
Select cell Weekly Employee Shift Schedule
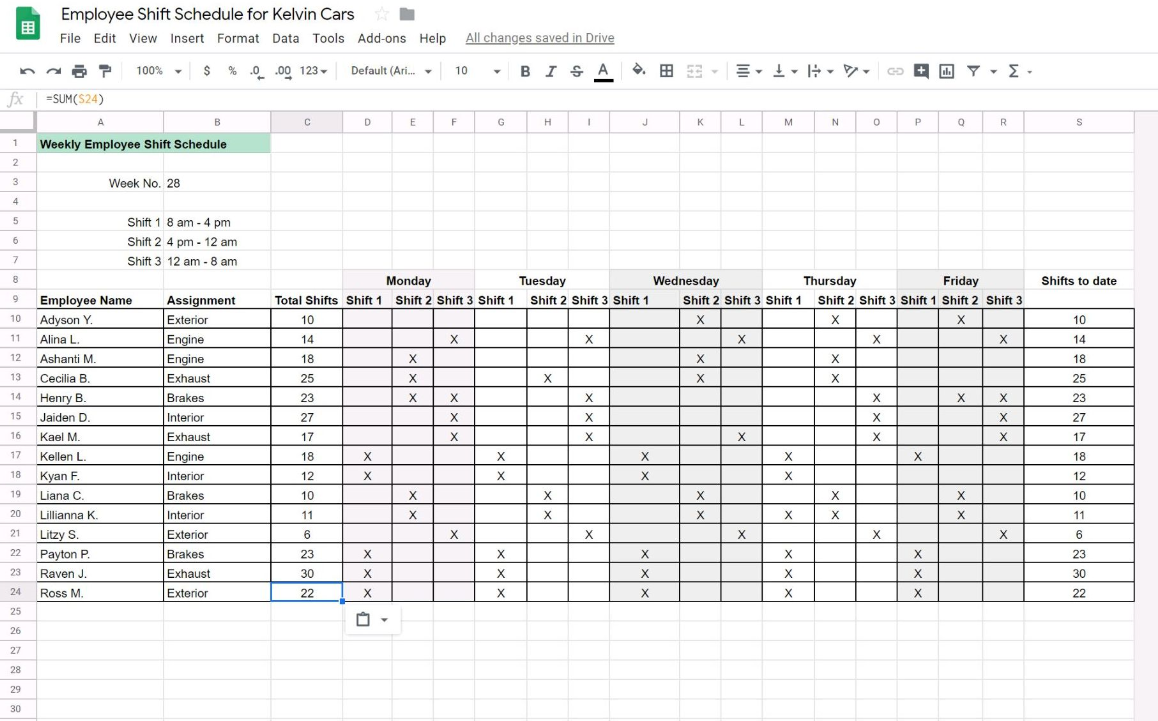point(154,143)
